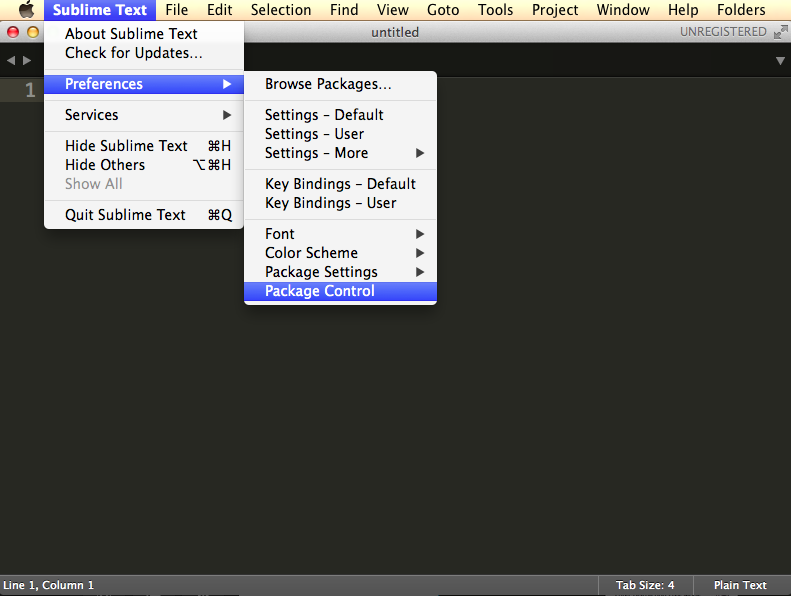Click the Line 1, Column 1 status text

48,585
